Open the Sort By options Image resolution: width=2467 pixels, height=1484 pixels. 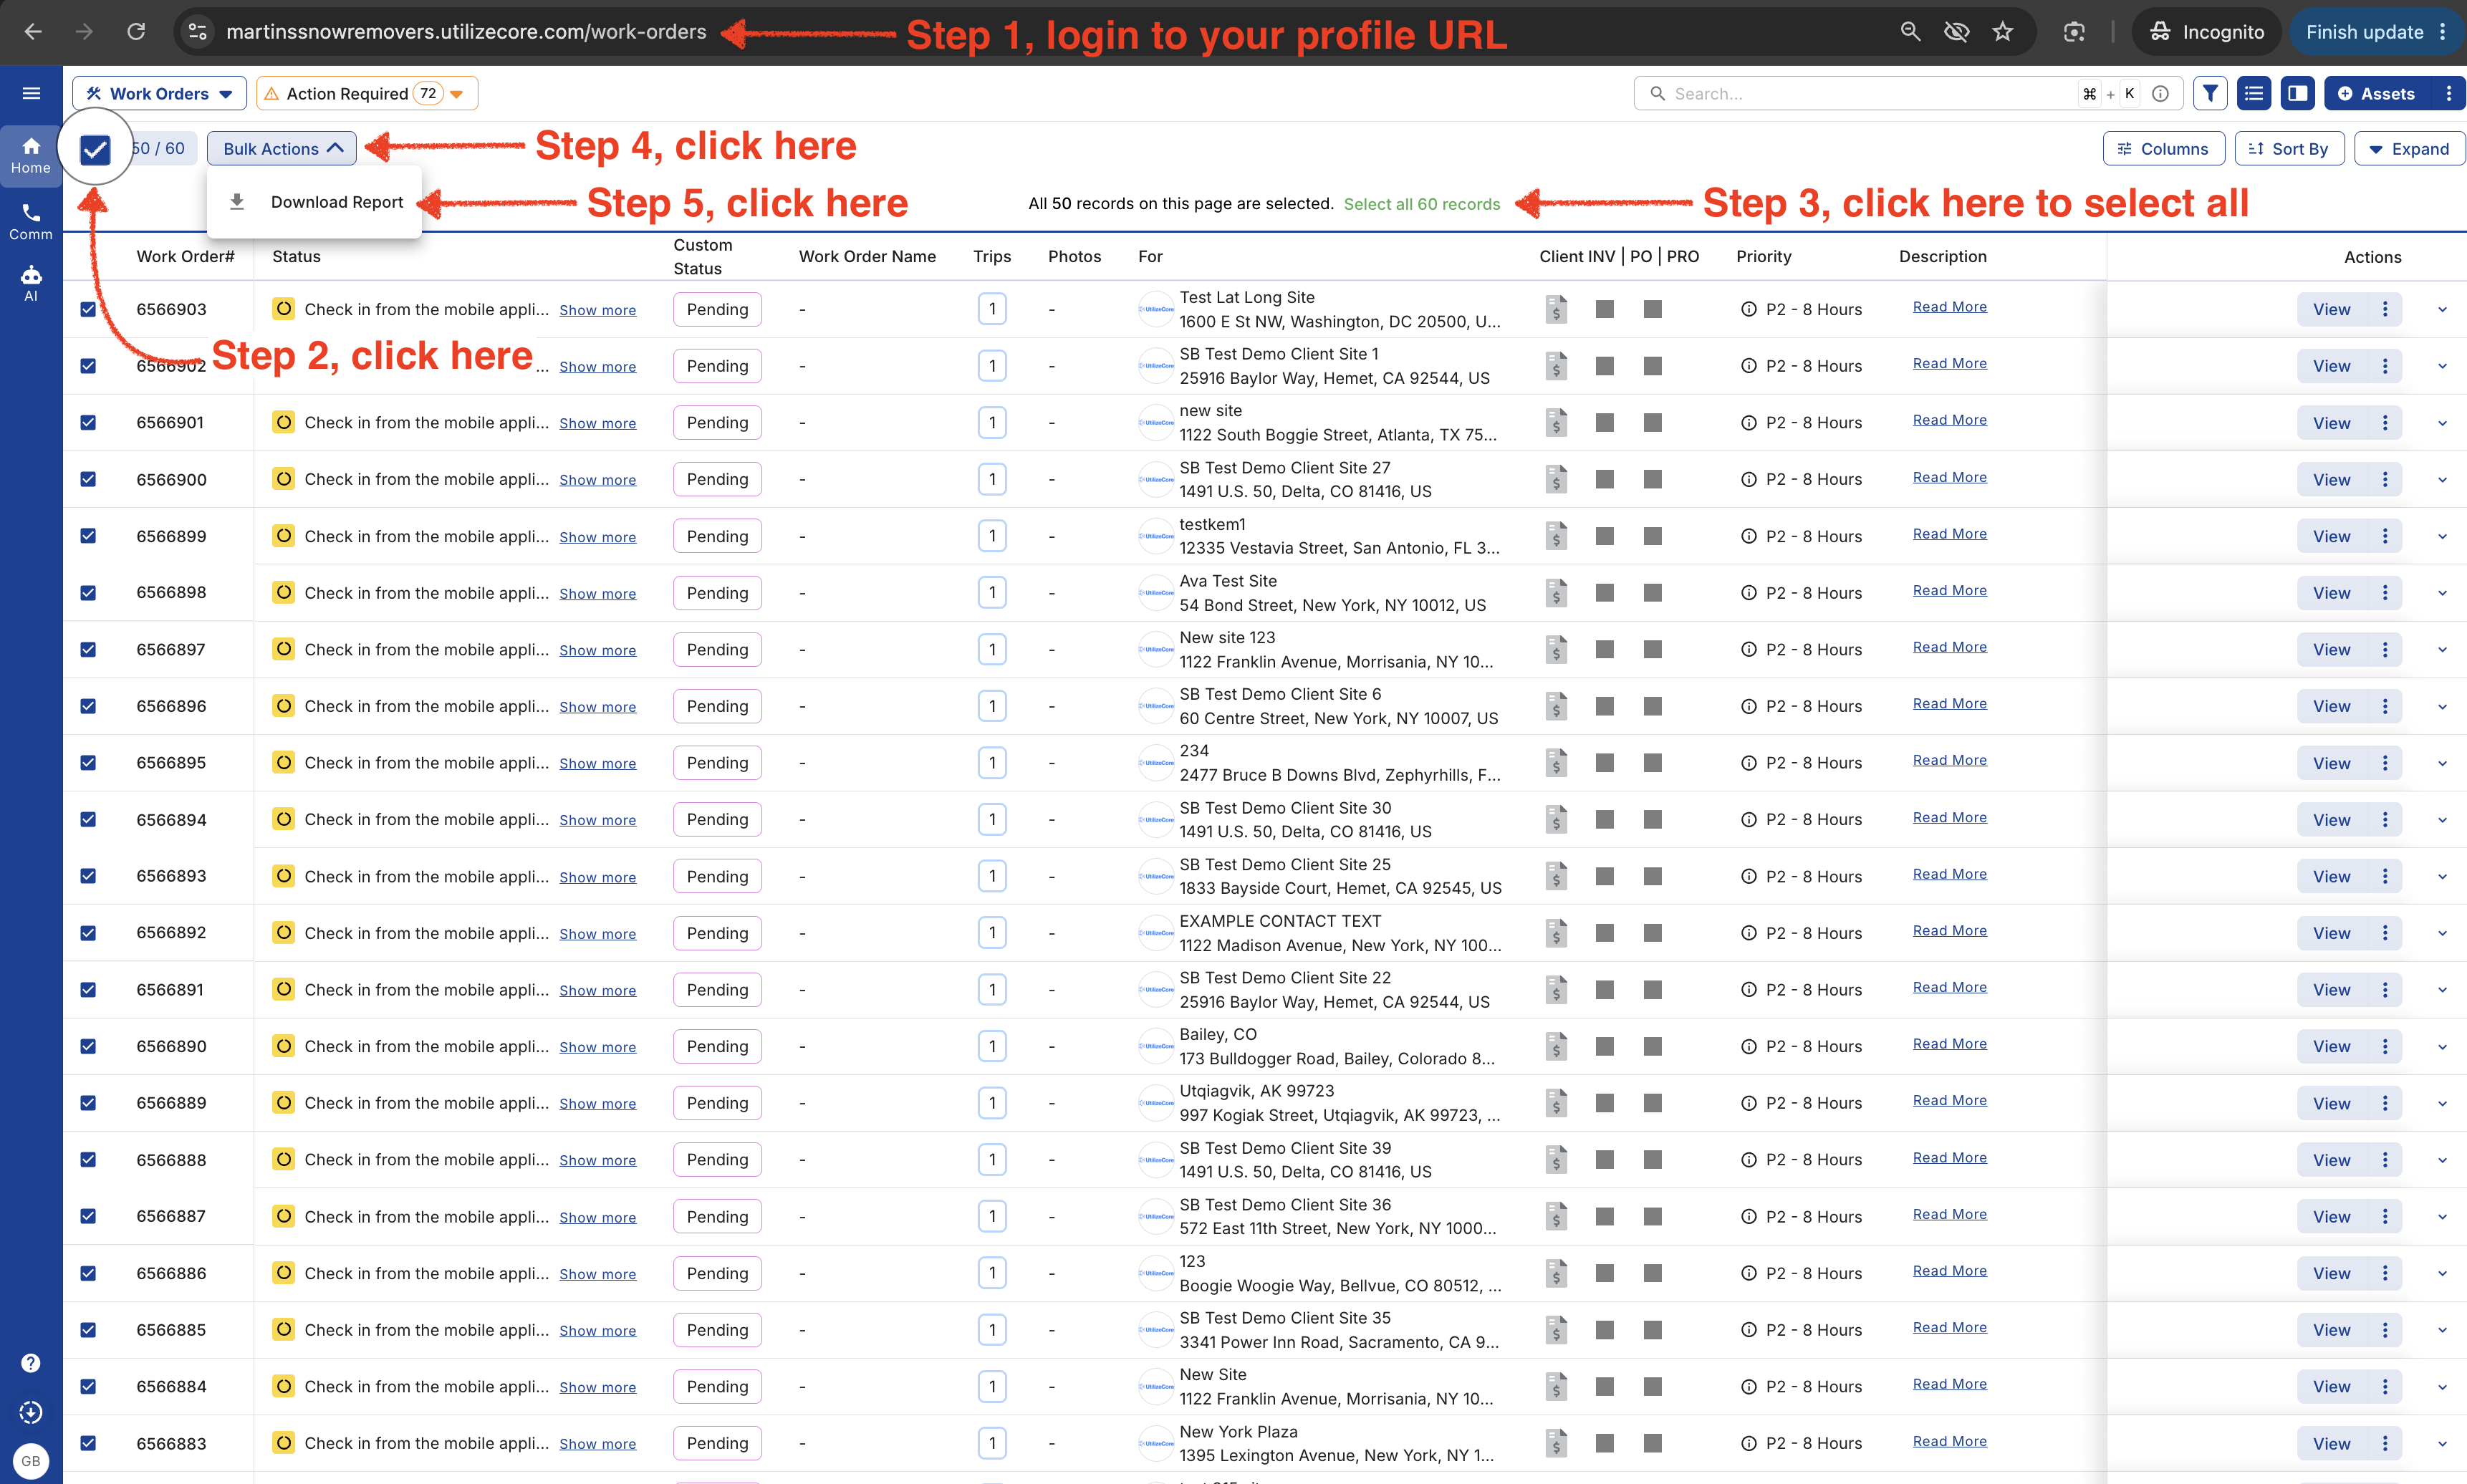[x=2289, y=149]
